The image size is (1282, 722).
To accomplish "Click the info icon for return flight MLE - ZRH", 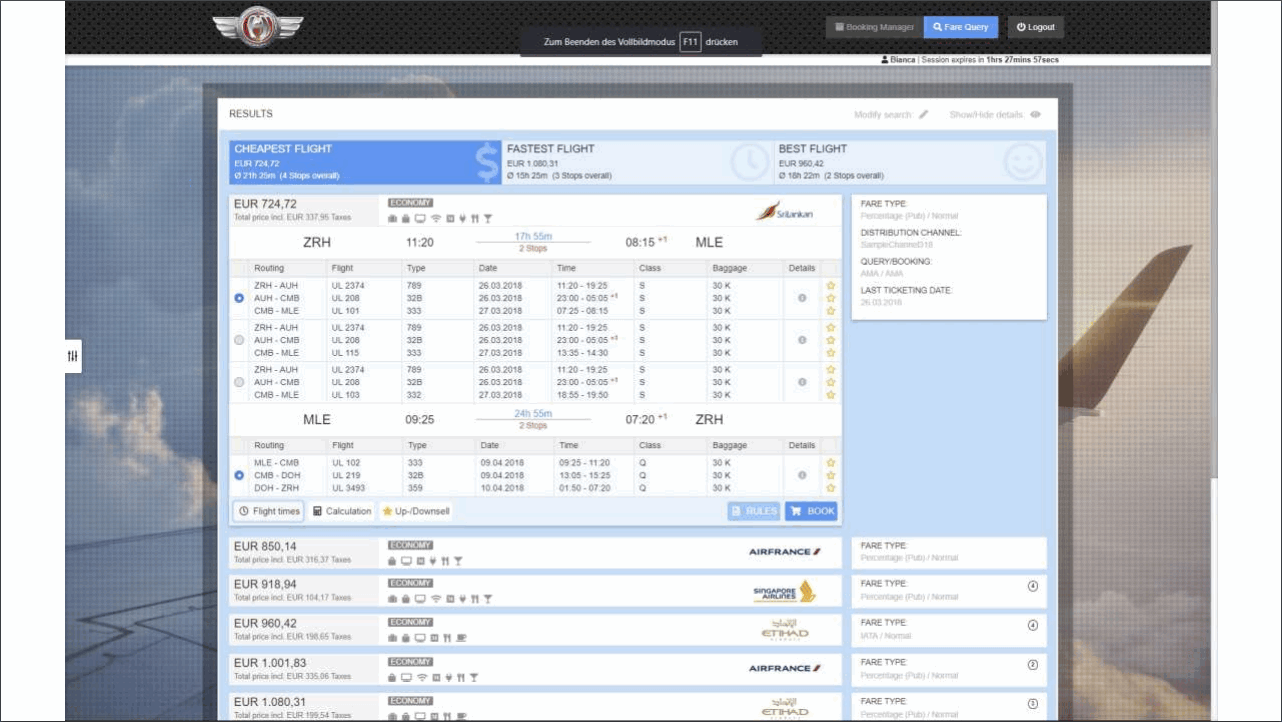I will pos(802,476).
